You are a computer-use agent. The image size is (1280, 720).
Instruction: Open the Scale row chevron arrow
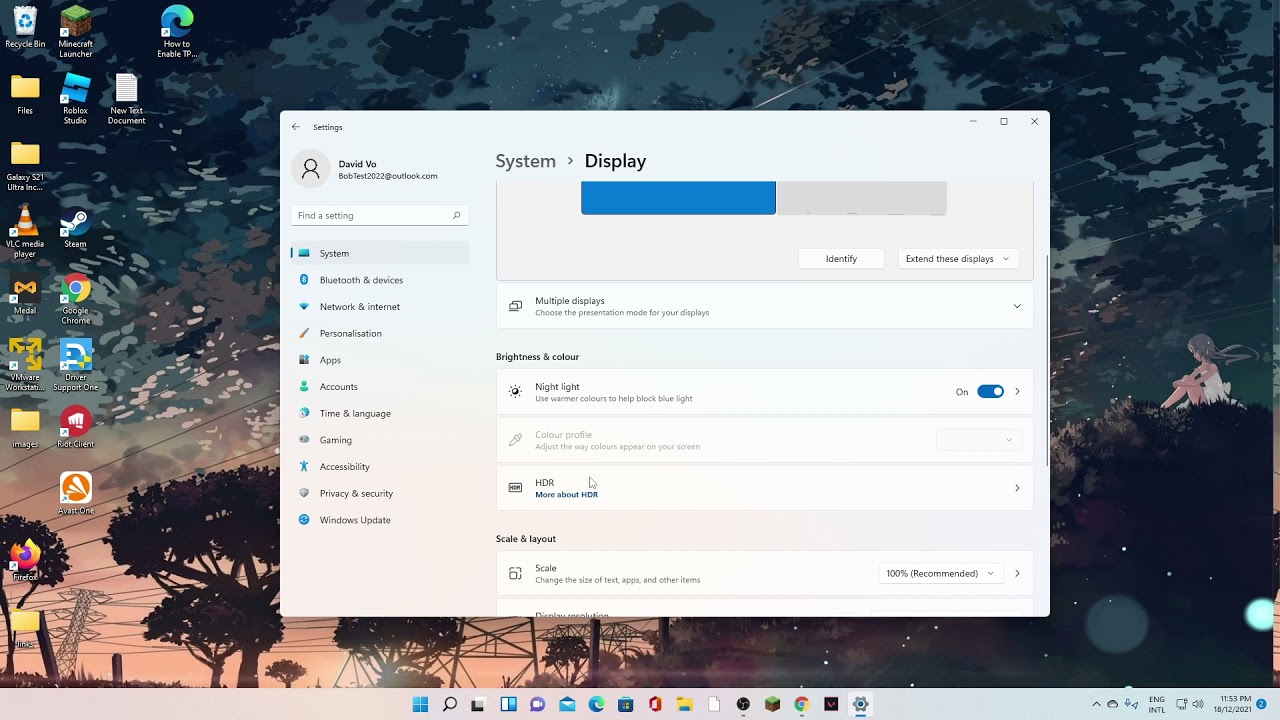pyautogui.click(x=1017, y=574)
